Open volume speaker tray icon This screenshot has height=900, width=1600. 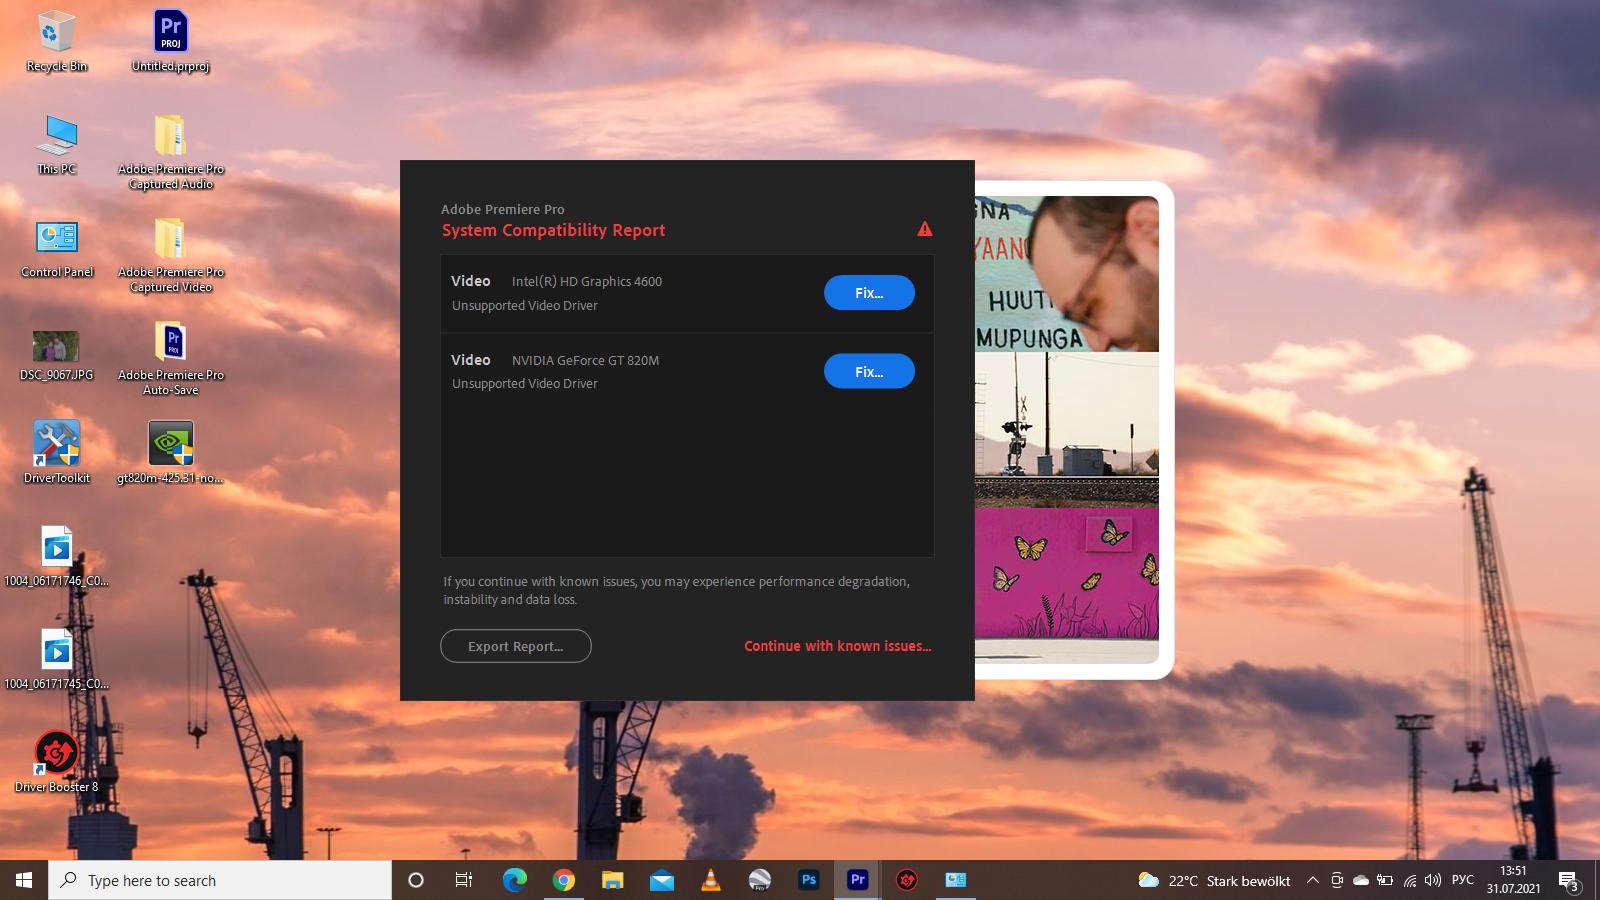[x=1433, y=880]
